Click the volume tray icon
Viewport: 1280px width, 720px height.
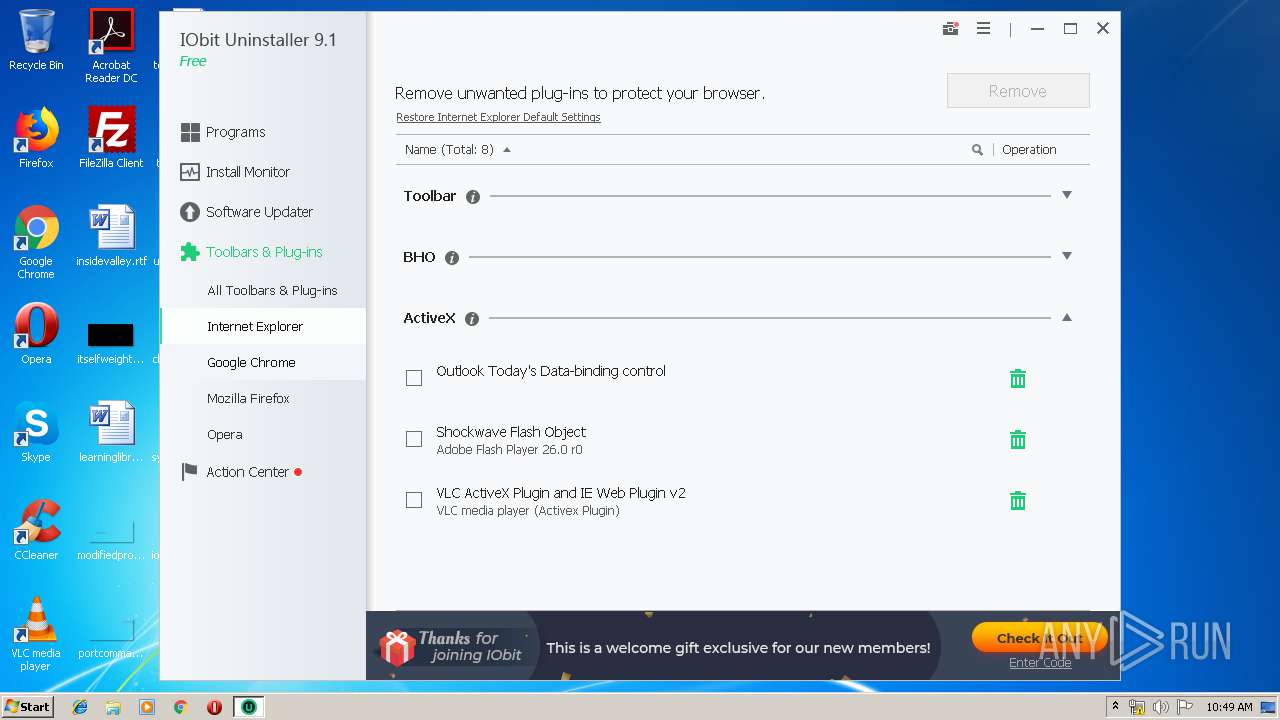pos(1161,707)
